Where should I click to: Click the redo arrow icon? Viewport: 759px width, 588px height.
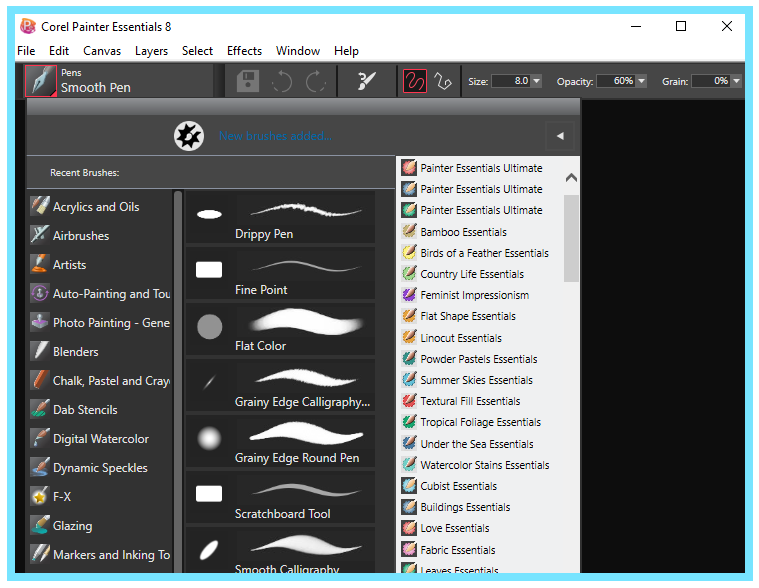click(x=316, y=81)
